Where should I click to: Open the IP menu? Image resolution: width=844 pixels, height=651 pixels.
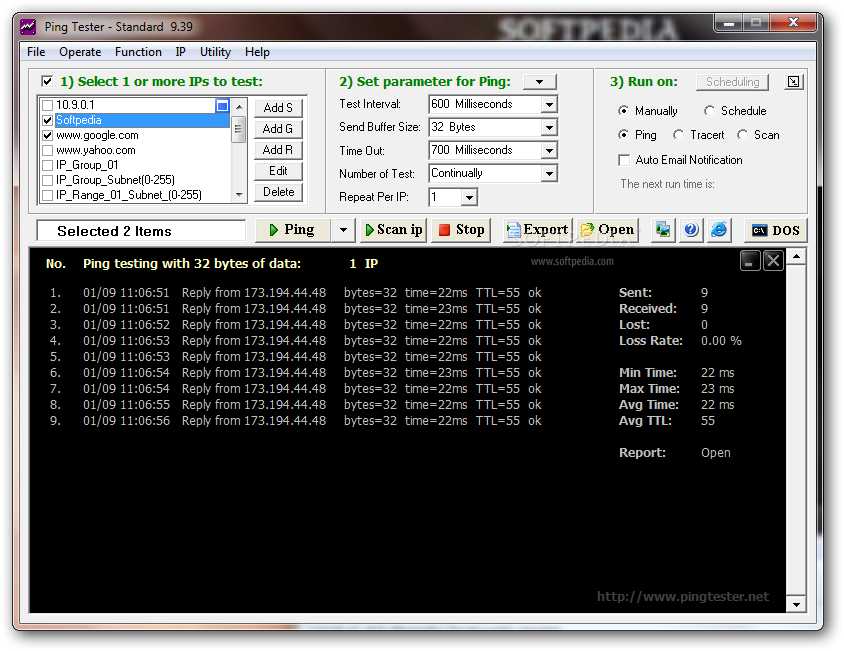[x=180, y=52]
